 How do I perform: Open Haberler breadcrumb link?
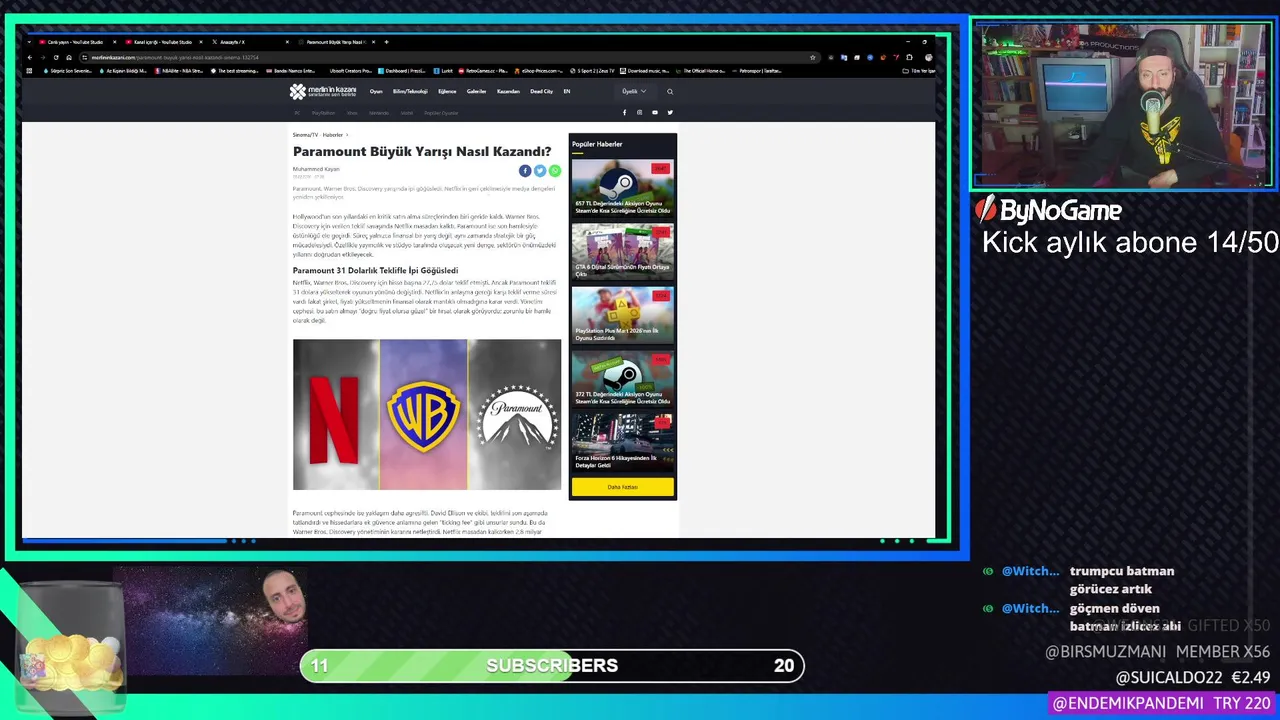(333, 134)
